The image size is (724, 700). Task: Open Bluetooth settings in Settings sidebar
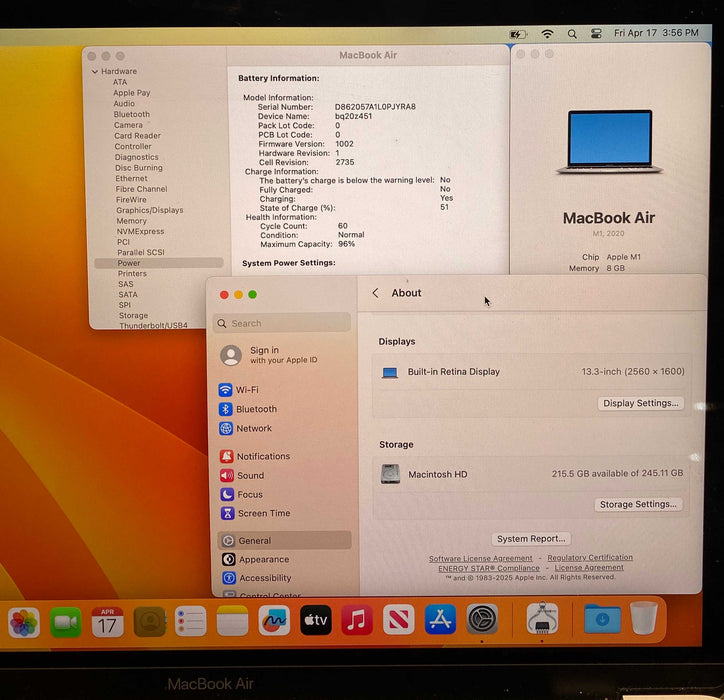pyautogui.click(x=256, y=409)
